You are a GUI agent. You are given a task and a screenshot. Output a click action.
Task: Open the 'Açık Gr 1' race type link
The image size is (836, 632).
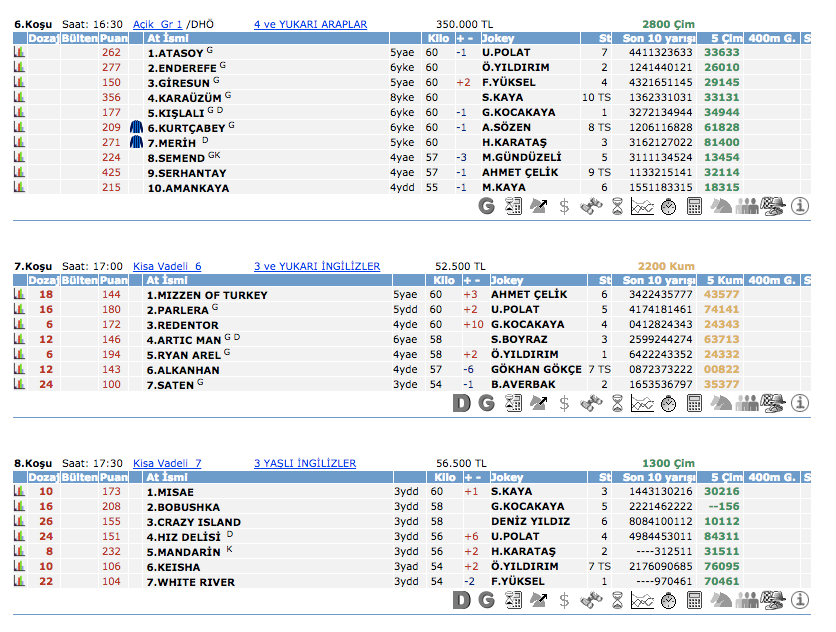(158, 24)
